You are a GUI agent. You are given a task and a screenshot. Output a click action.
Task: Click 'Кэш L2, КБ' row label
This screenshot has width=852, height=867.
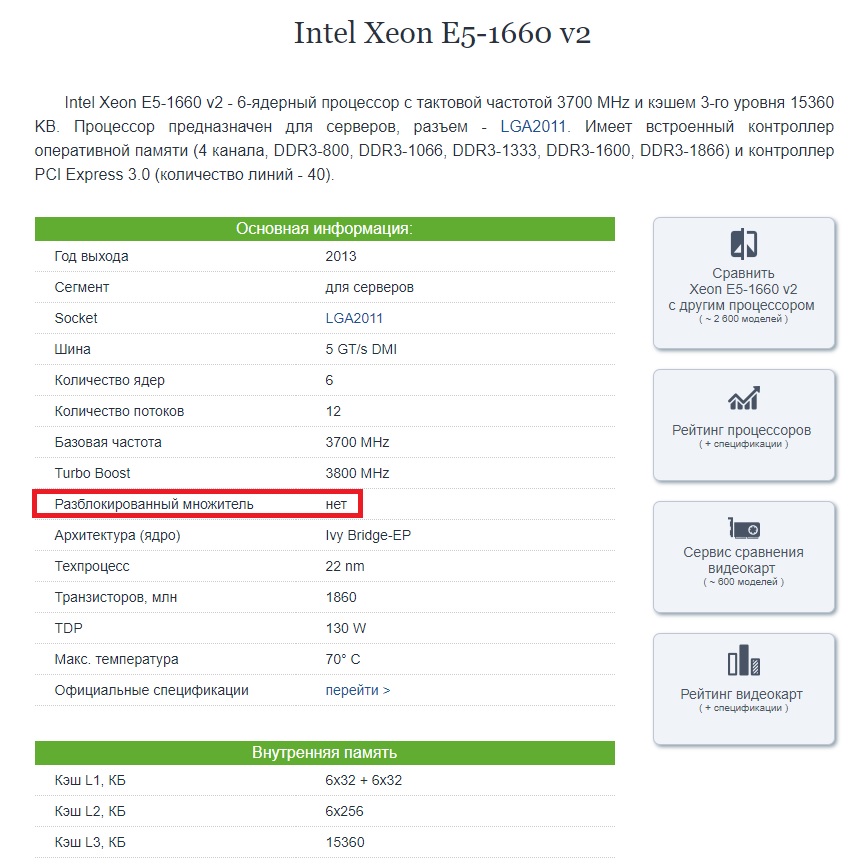[x=90, y=812]
